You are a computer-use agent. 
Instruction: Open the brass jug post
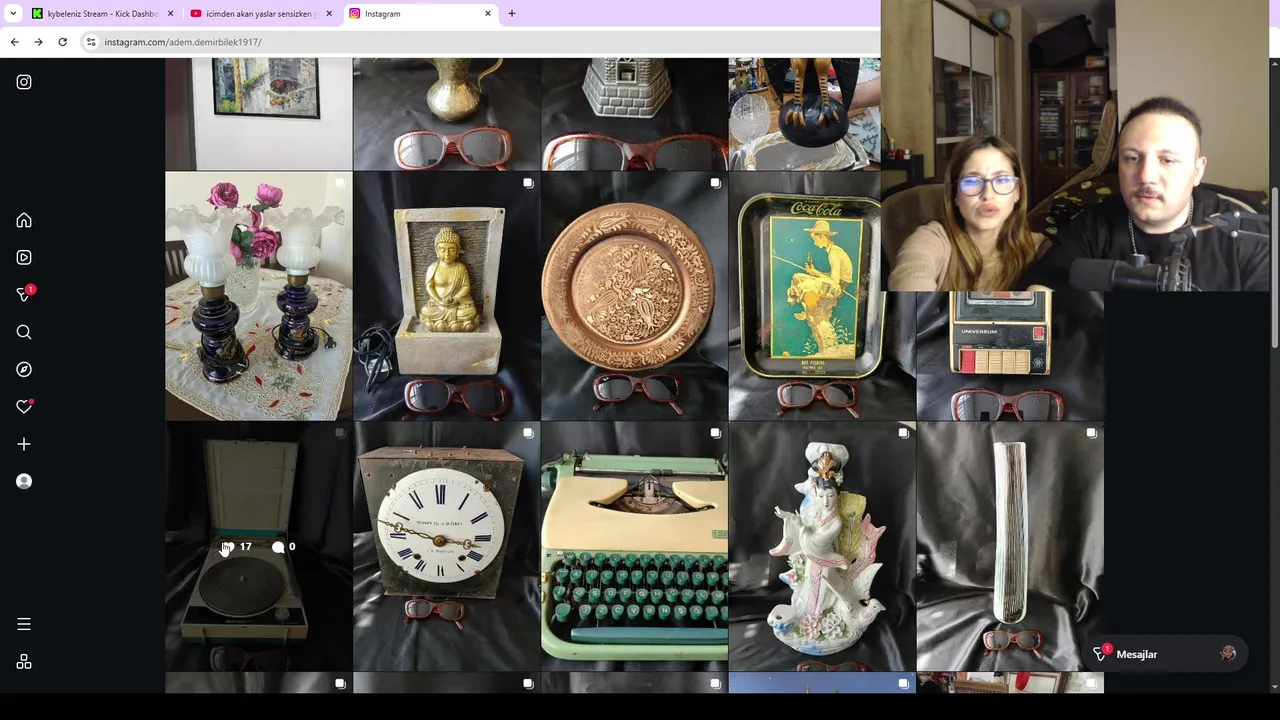(446, 114)
